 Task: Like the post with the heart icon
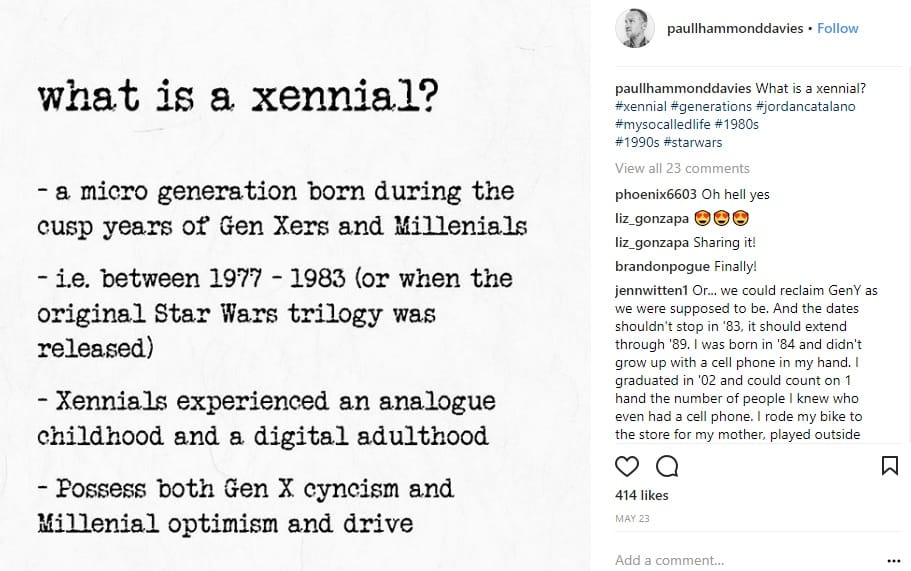tap(627, 466)
